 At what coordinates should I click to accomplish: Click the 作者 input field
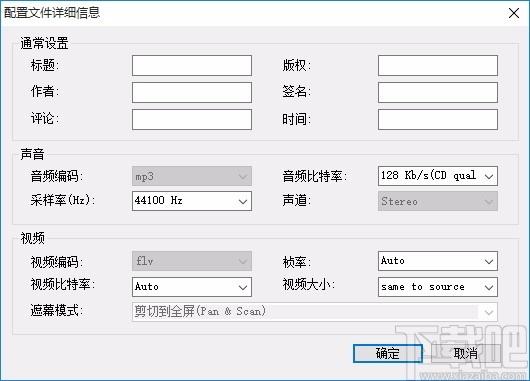click(x=192, y=92)
